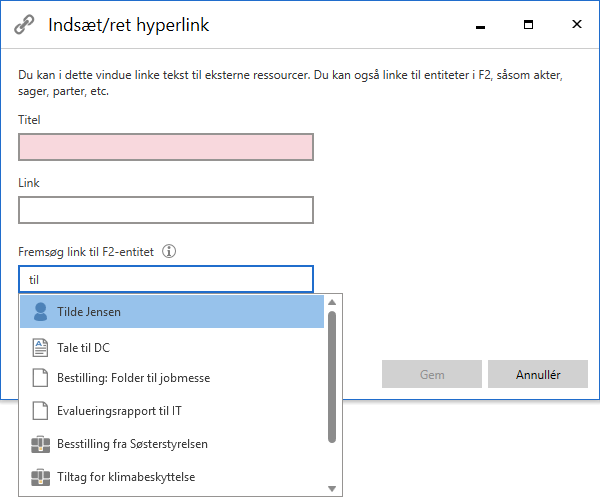
Task: Click the suggestion list scroll down arrow
Action: 332,489
